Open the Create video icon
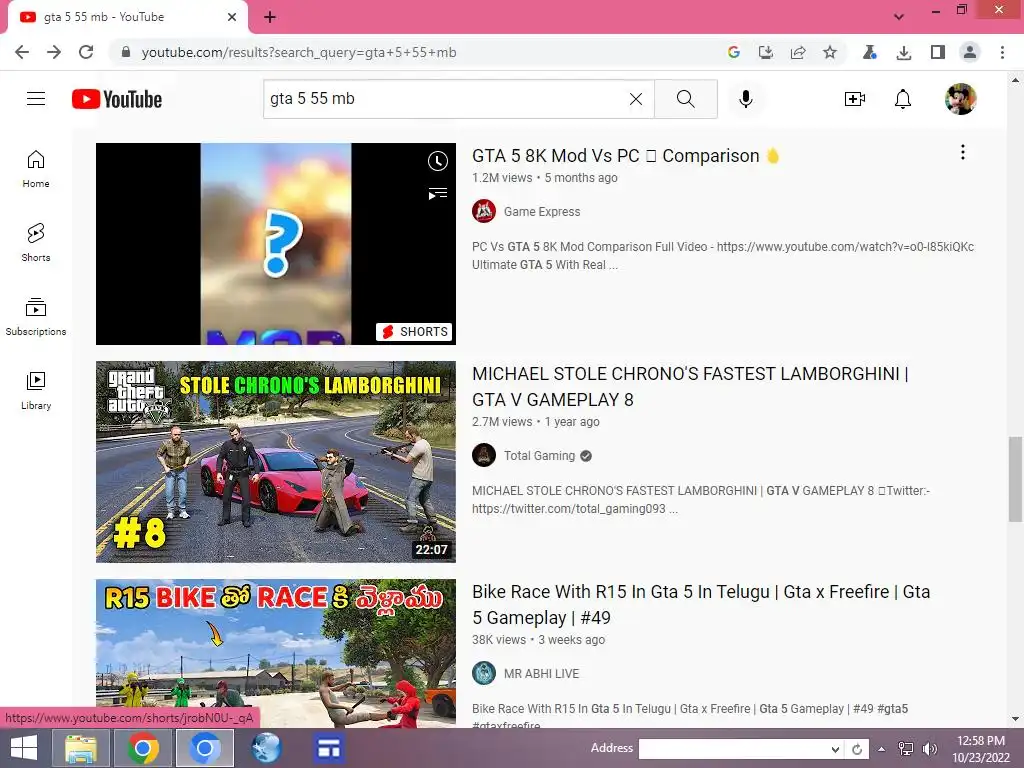1024x768 pixels. pos(854,99)
